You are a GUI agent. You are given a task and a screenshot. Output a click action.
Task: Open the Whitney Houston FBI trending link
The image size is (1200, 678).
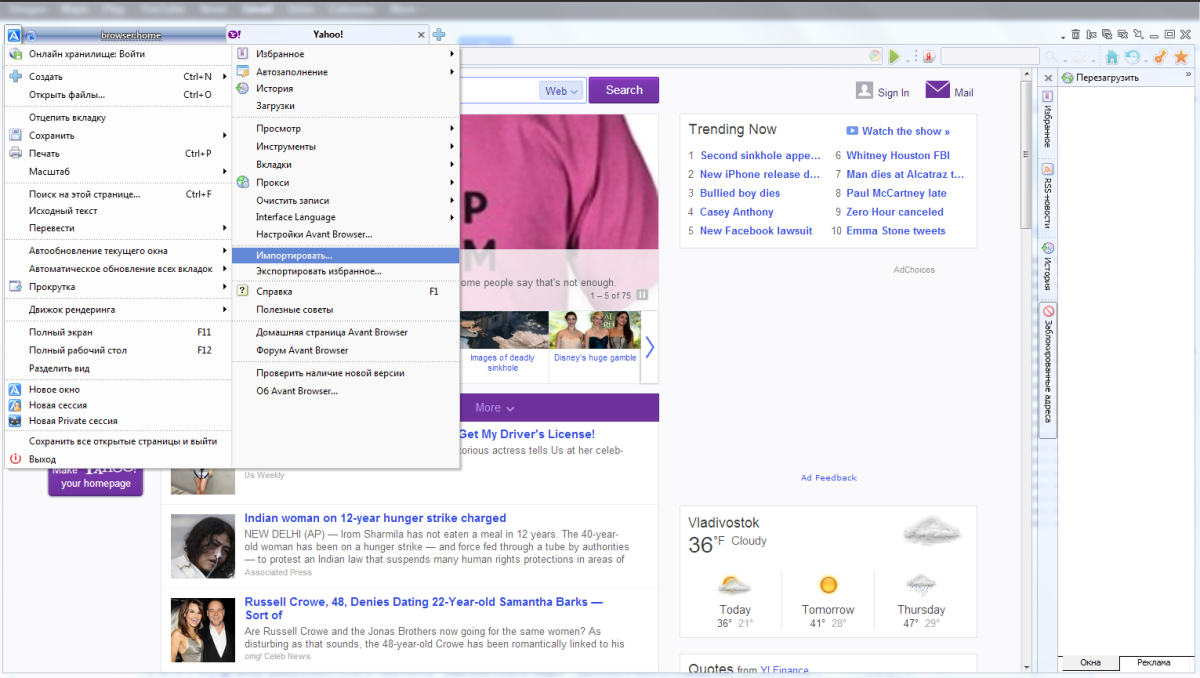(x=897, y=156)
